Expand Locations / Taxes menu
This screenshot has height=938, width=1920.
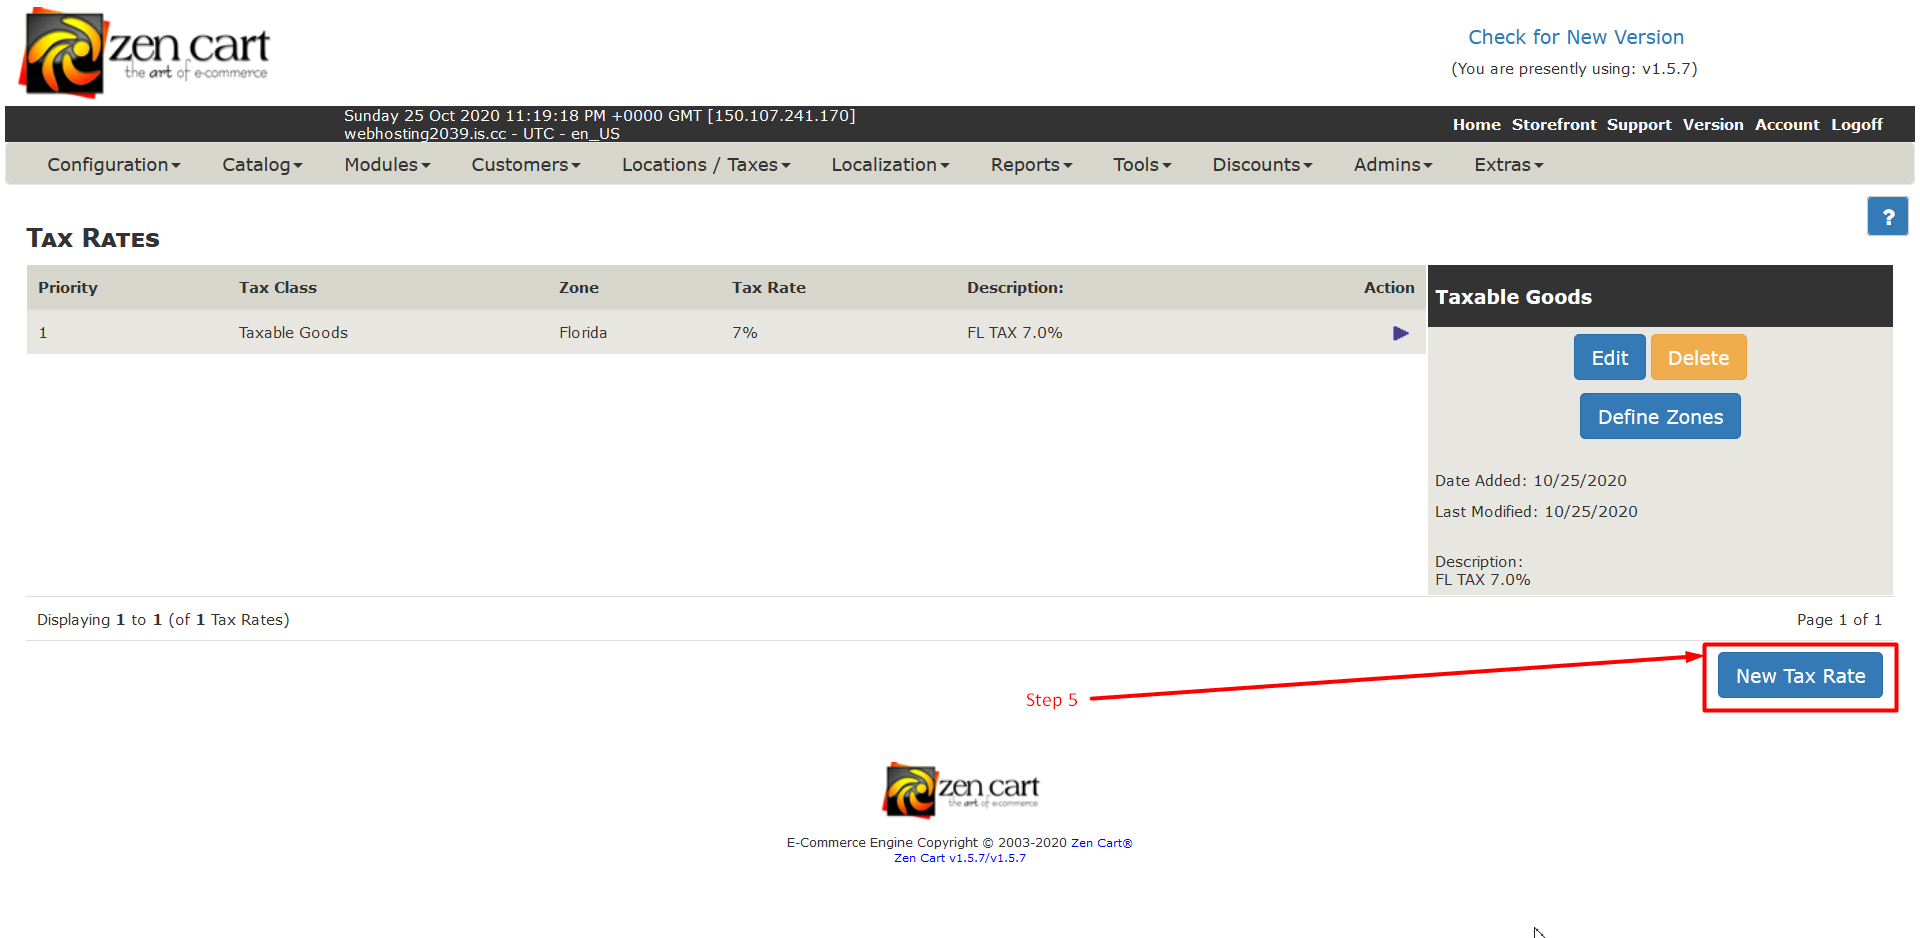(706, 165)
